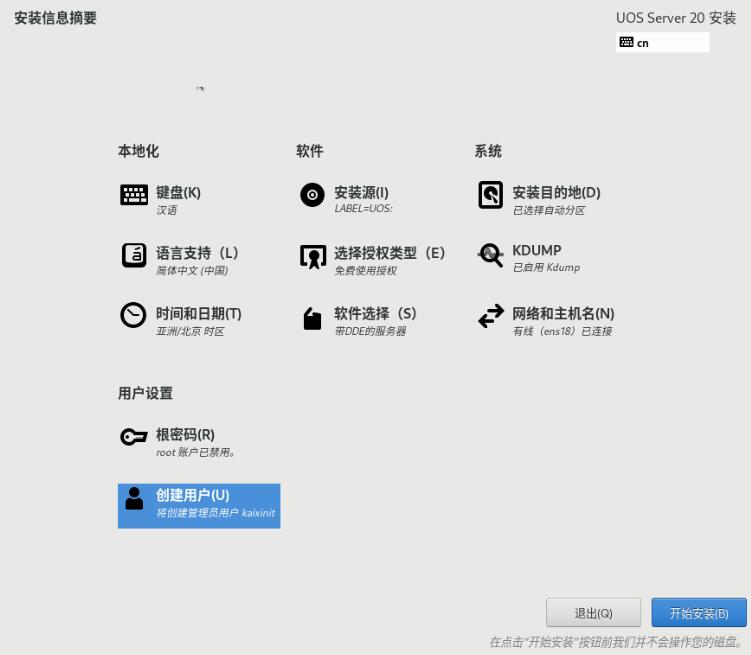
Task: Select the 根密码(R) label
Action: [185, 435]
